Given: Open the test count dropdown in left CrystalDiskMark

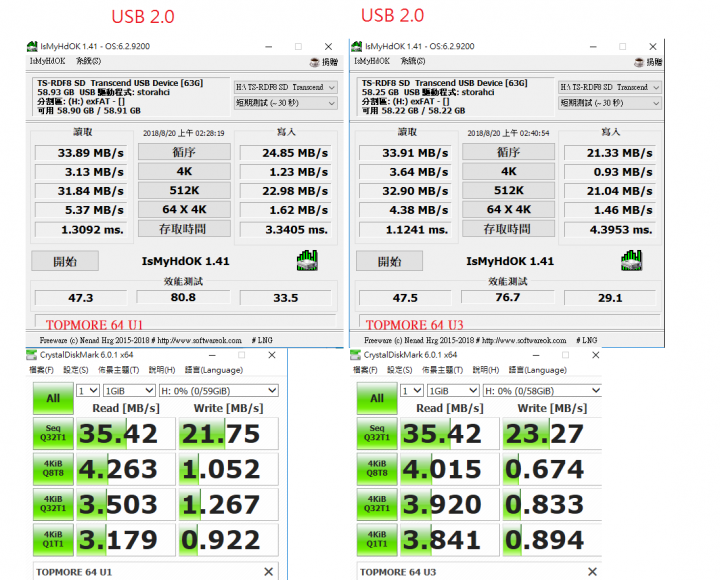Looking at the screenshot, I should (88, 391).
